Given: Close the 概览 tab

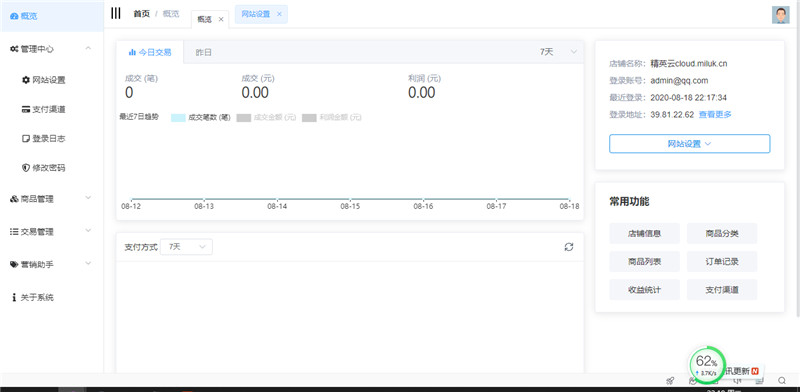Looking at the screenshot, I should [x=221, y=19].
